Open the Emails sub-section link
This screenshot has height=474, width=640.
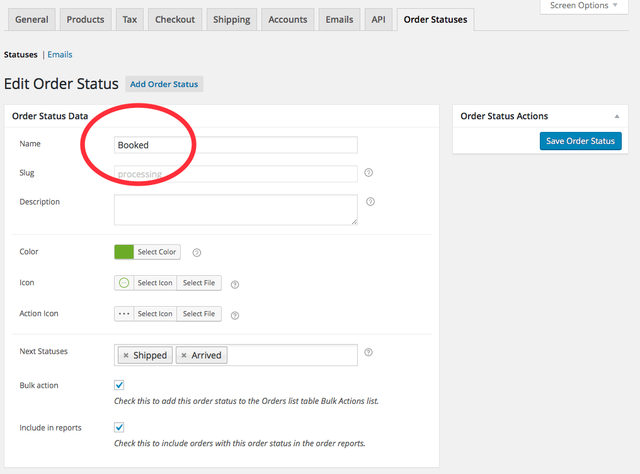coord(60,55)
